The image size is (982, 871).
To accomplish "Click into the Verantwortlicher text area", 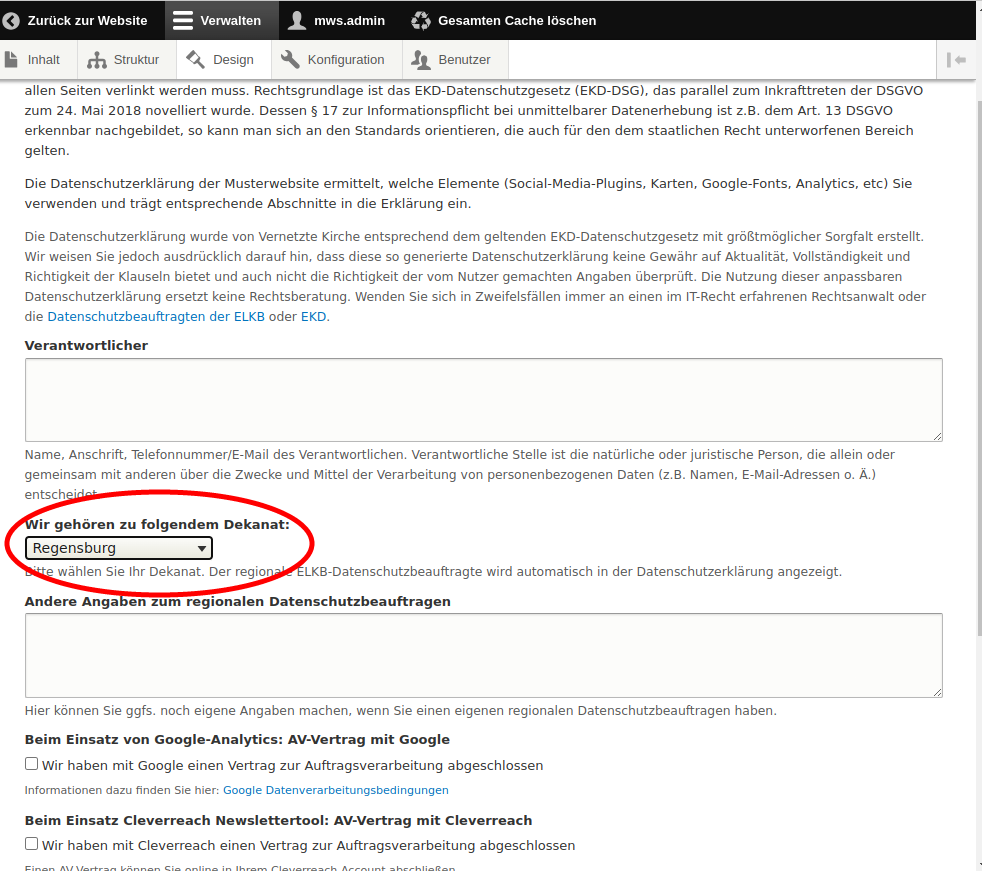I will tap(483, 399).
